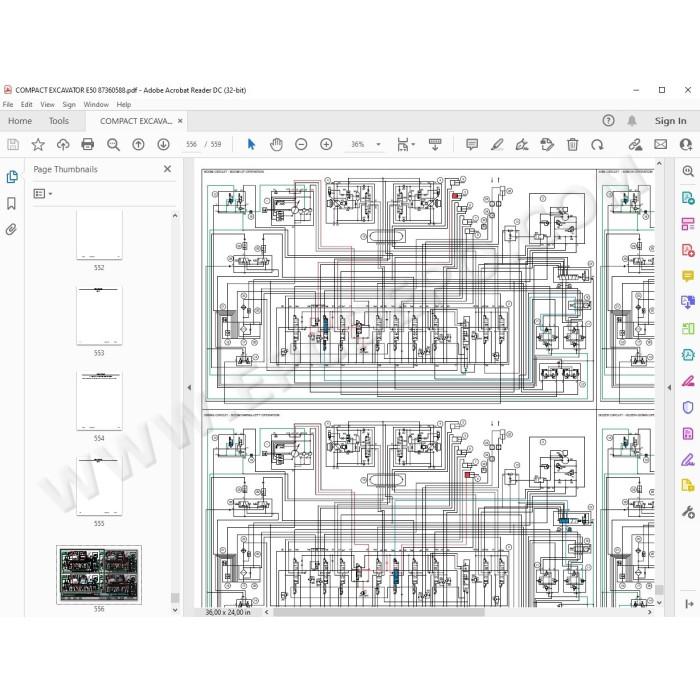Send file by email icon
700x700 pixels.
pos(661,144)
